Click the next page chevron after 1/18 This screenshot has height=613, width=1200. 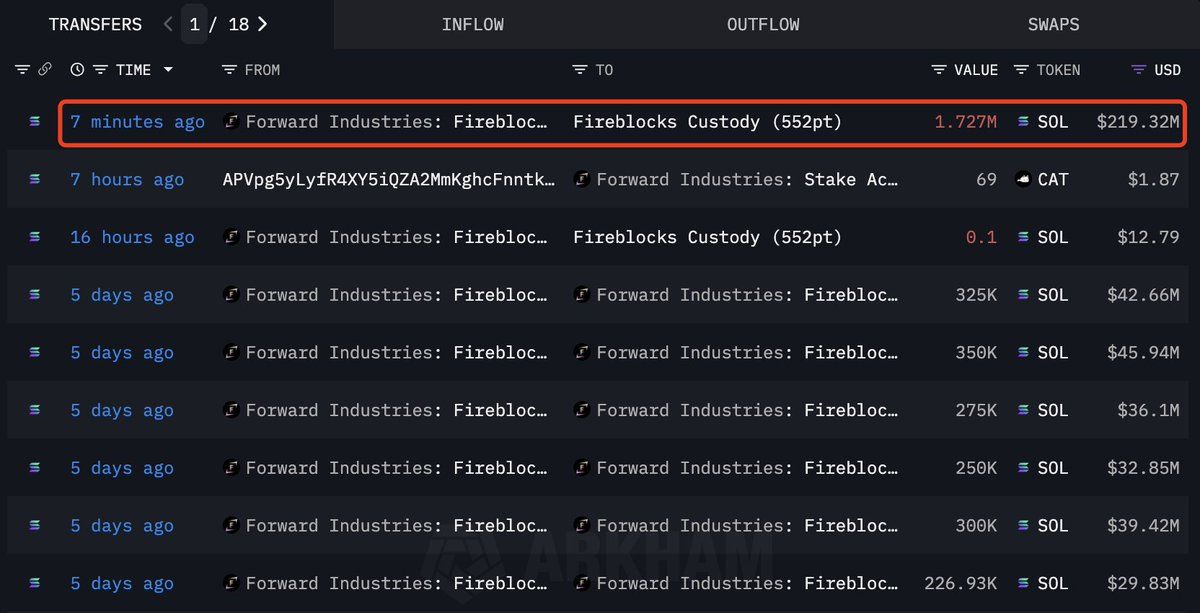262,24
